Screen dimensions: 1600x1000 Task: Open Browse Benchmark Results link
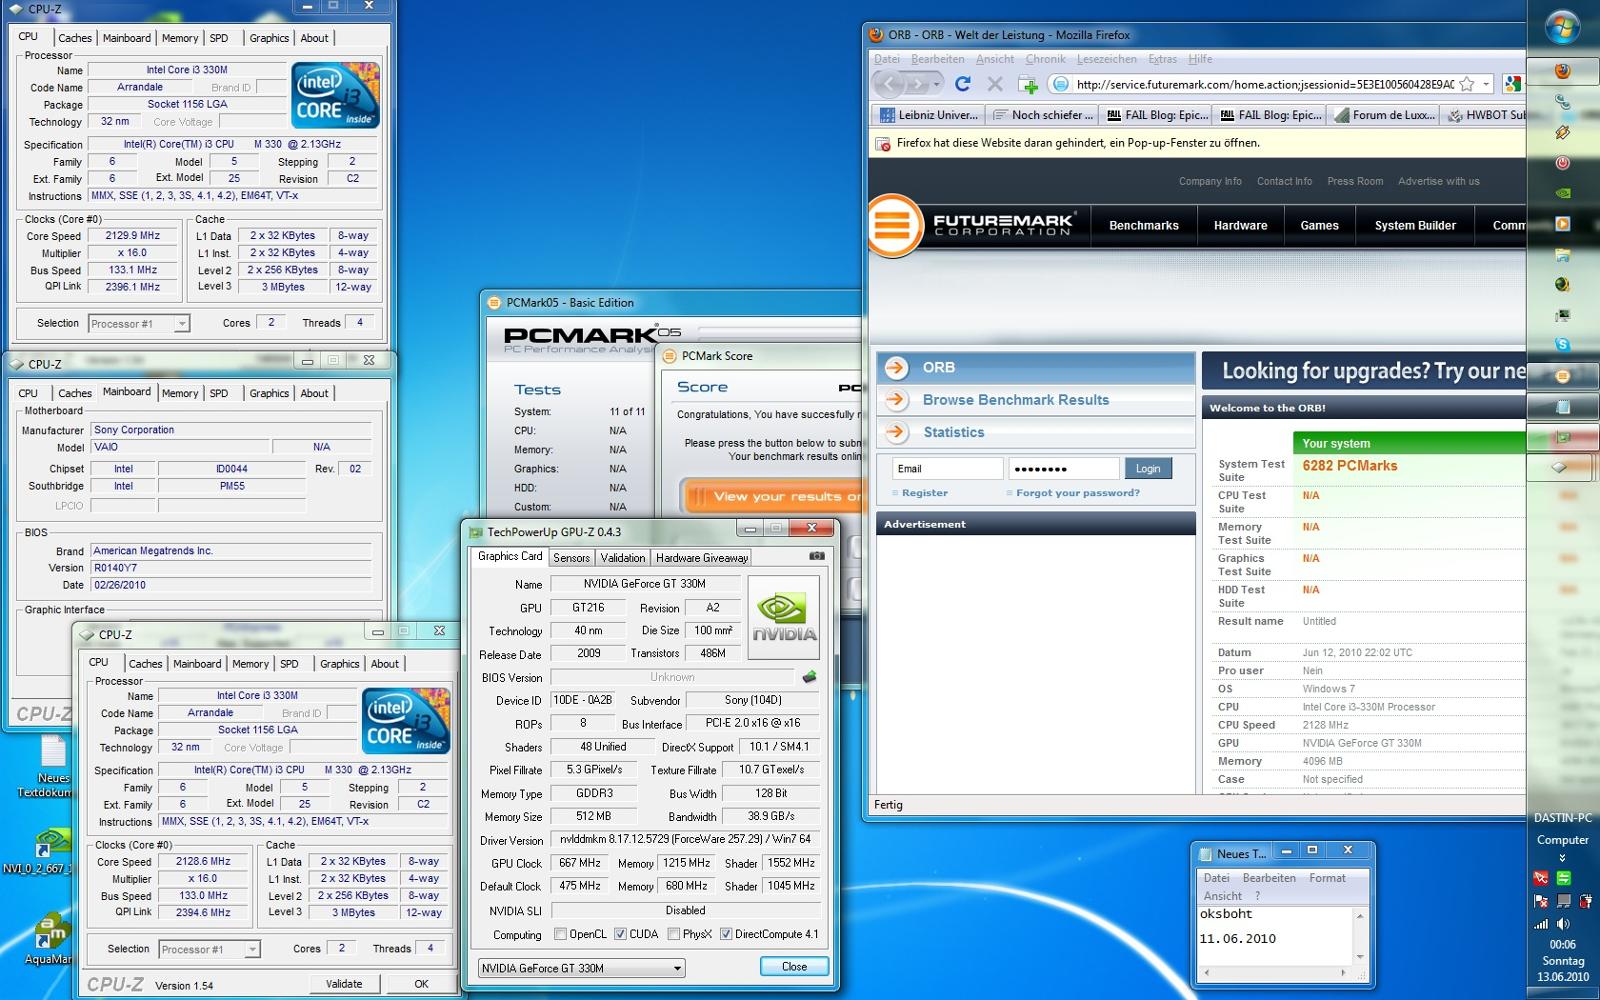point(1015,400)
